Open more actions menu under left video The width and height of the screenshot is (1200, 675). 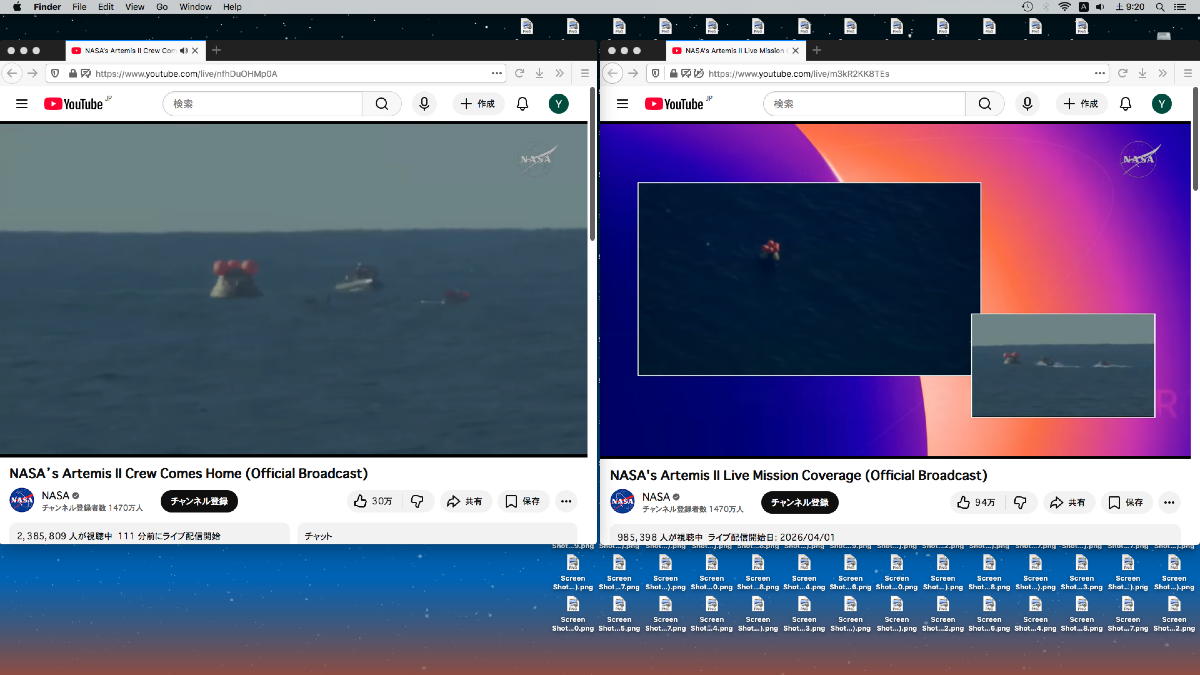[566, 501]
